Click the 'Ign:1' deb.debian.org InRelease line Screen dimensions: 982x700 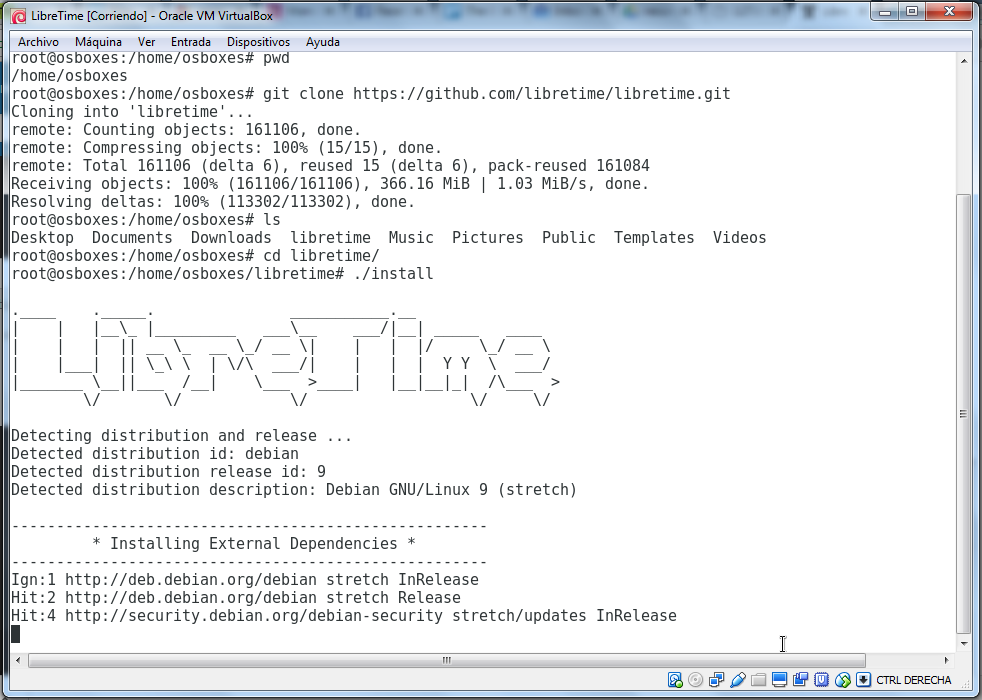tap(245, 579)
